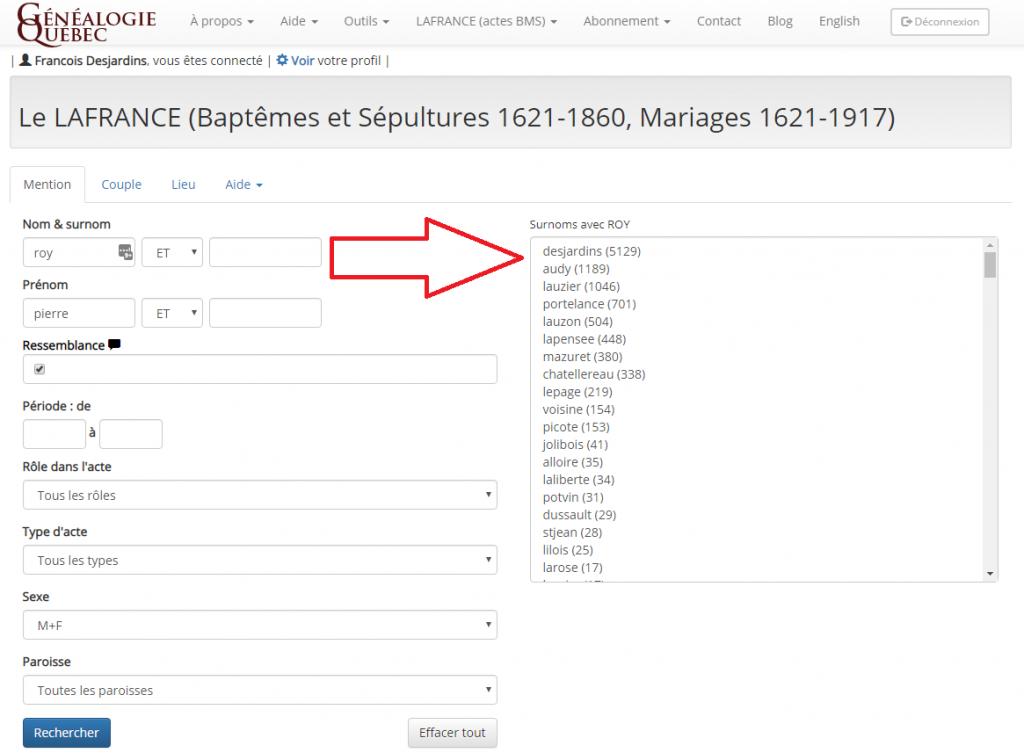
Task: Open the Sexe dropdown showing M+F
Action: click(x=260, y=625)
